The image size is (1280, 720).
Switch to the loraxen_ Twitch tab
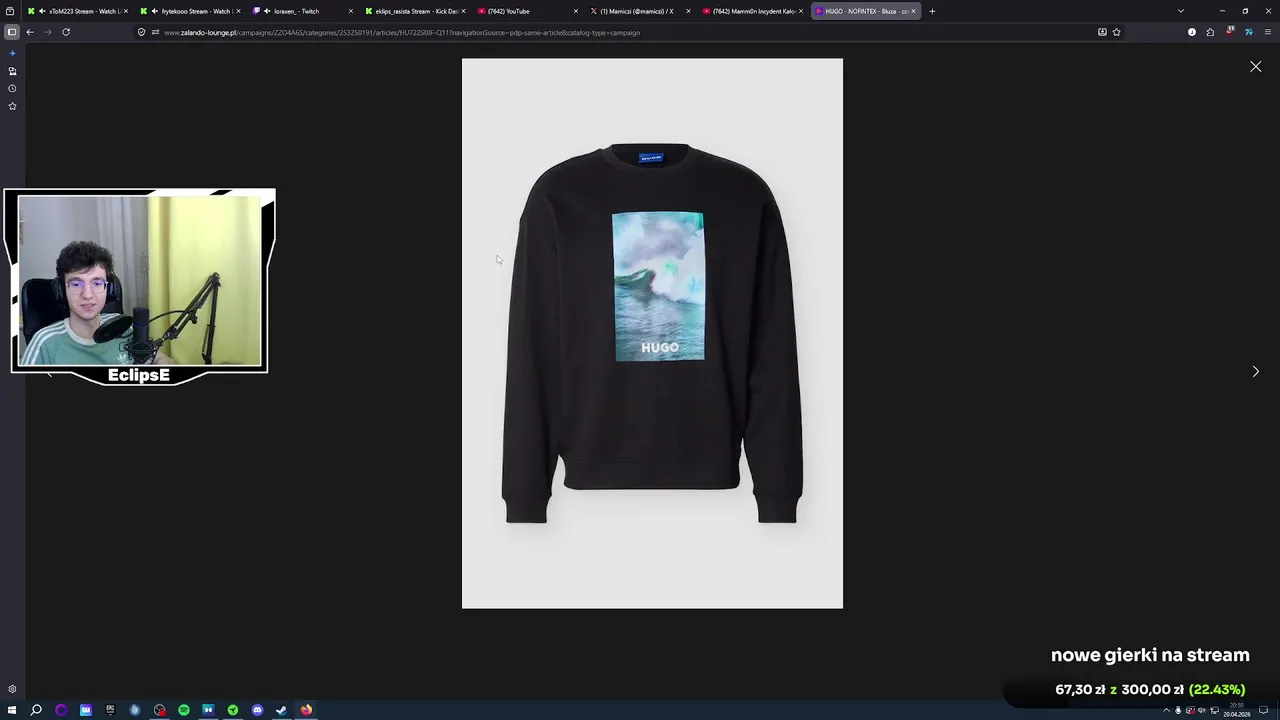[x=303, y=11]
